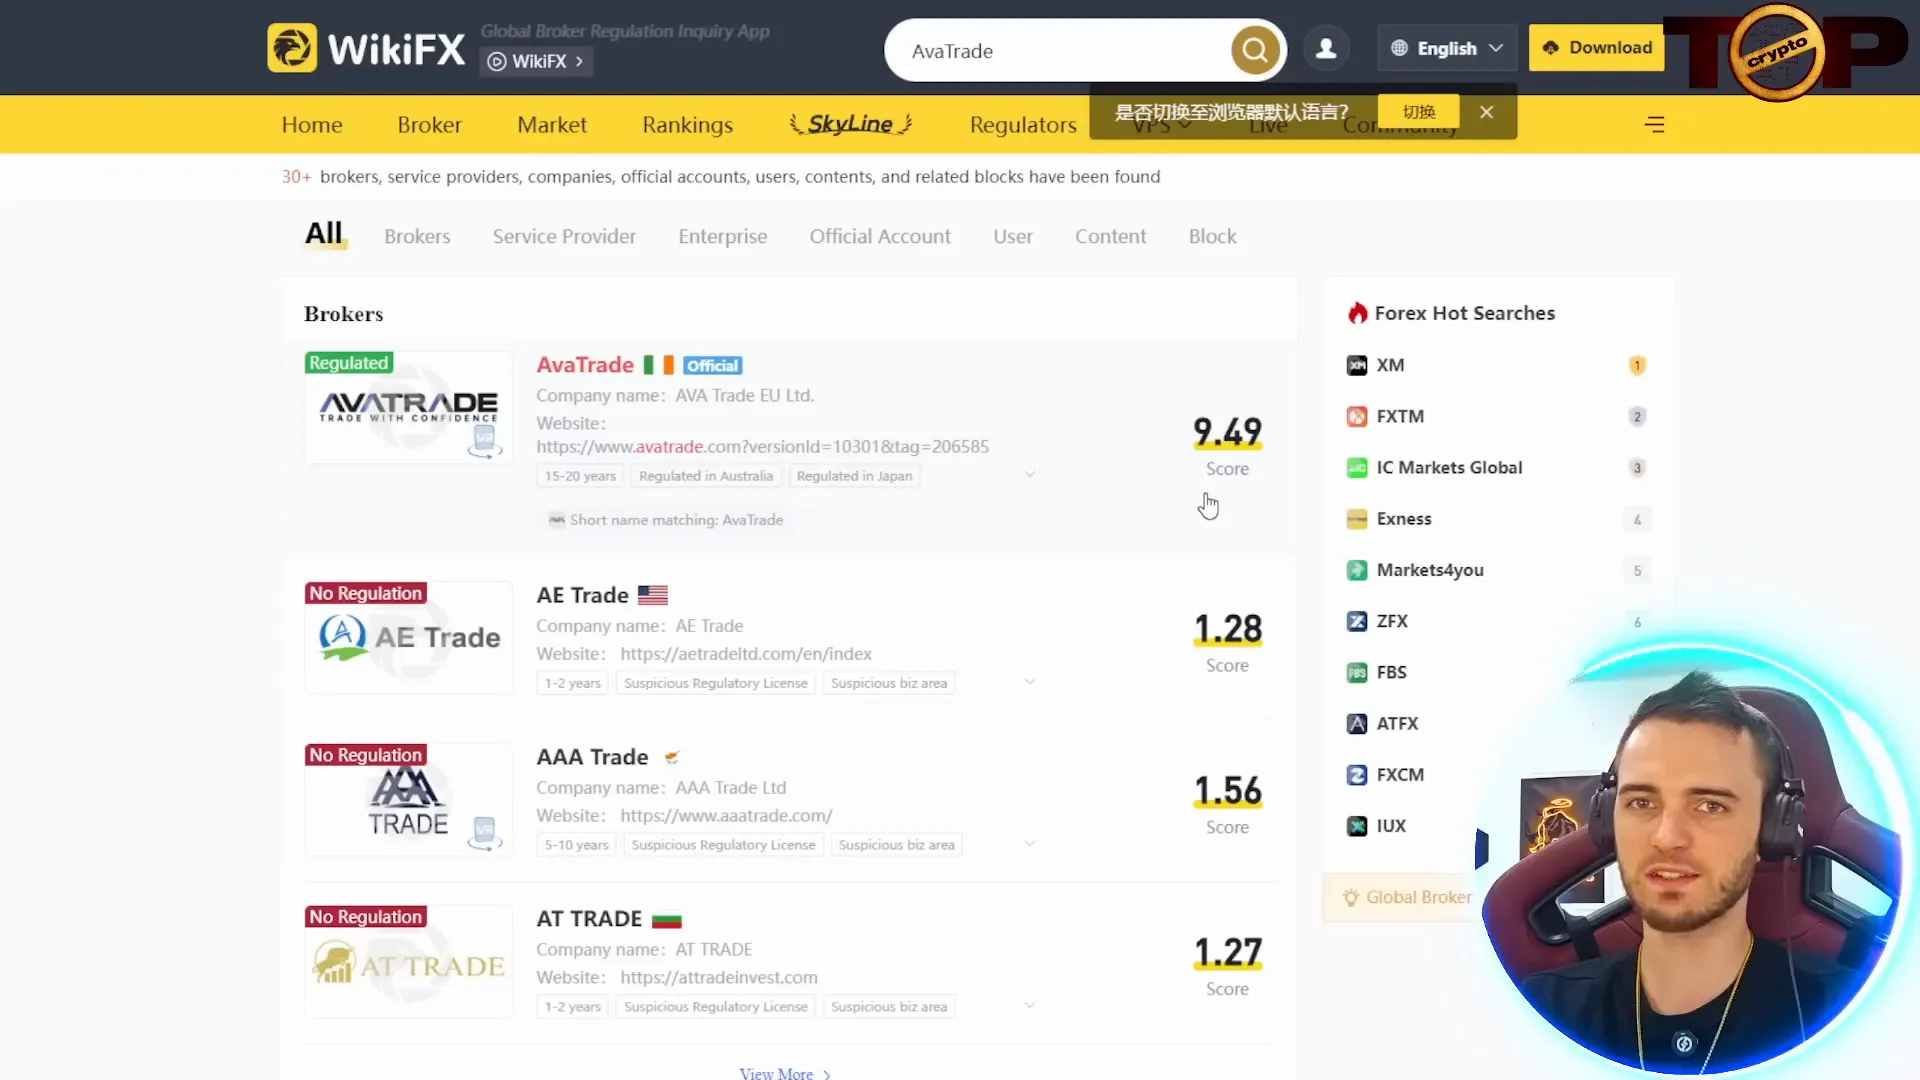Open the Regulators menu item

point(1023,125)
